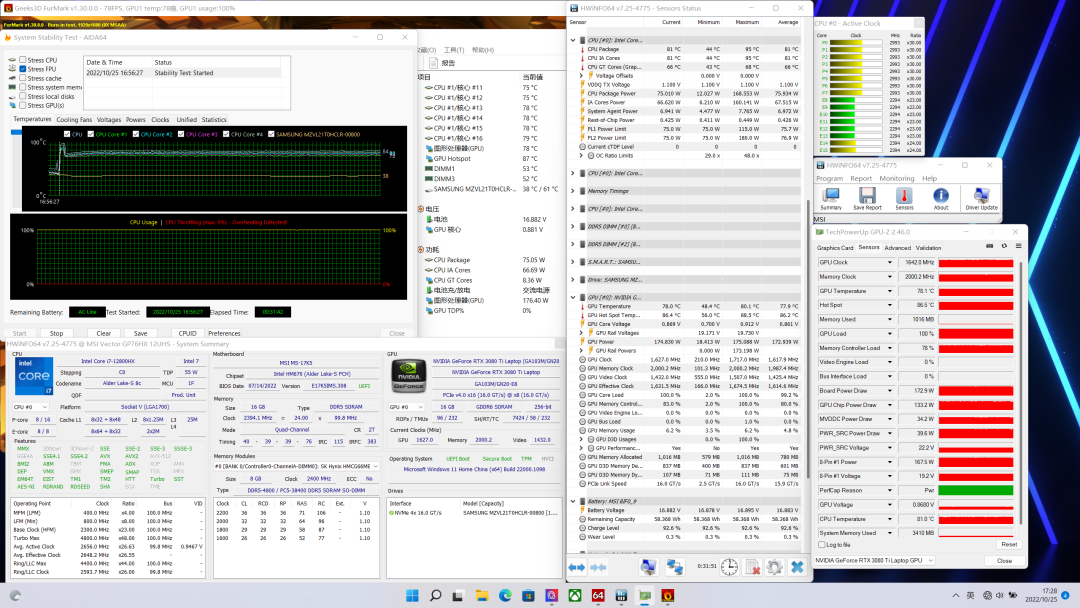Enable Stress system memory checkbox
Viewport: 1080px width, 608px height.
click(x=23, y=87)
